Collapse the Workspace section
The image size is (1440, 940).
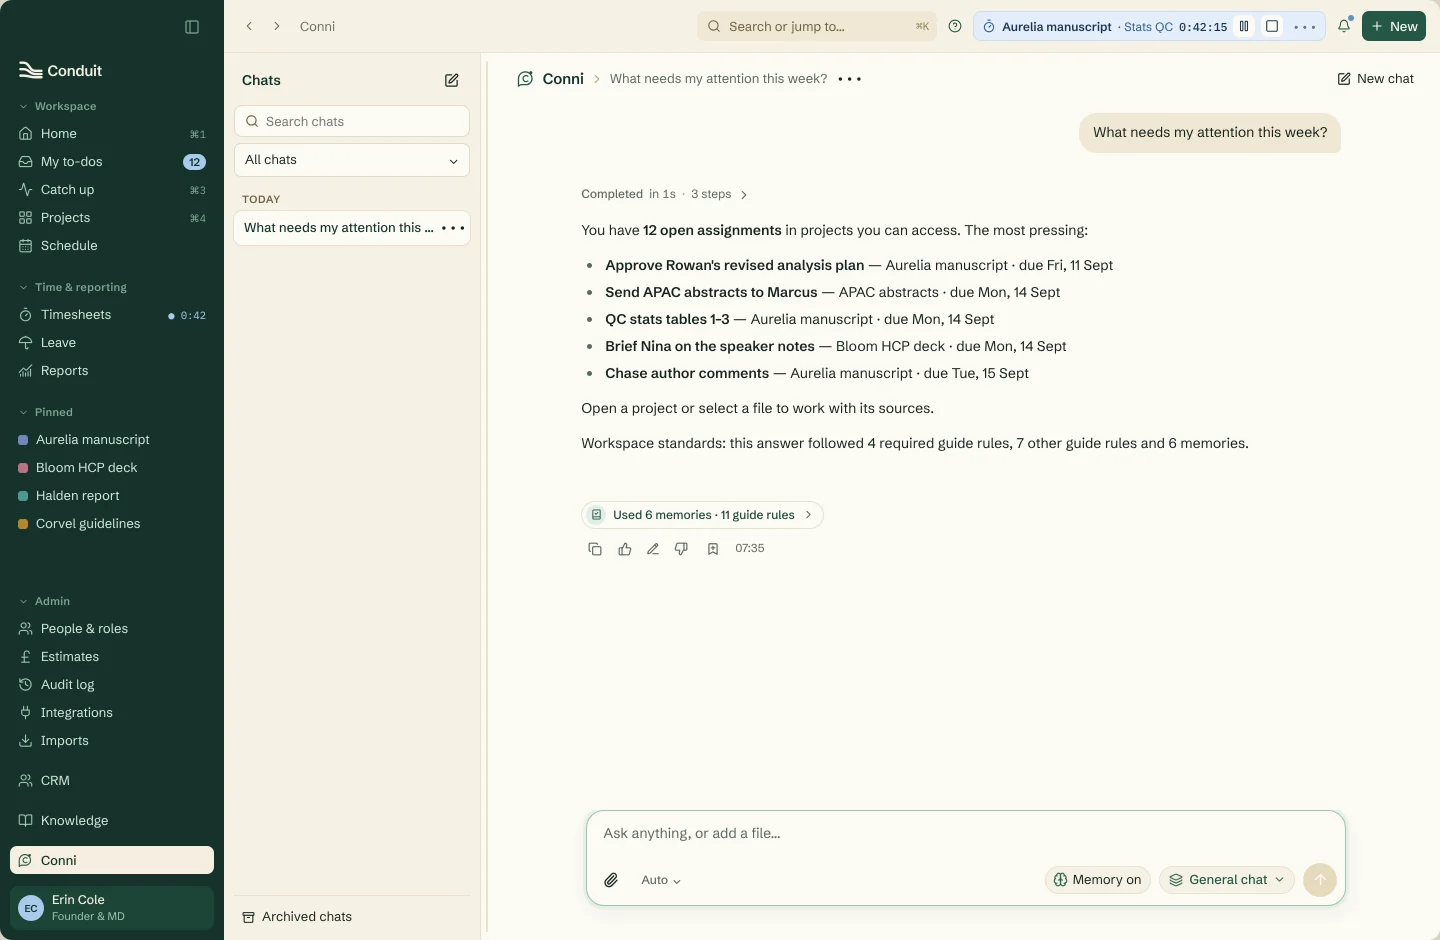58,106
